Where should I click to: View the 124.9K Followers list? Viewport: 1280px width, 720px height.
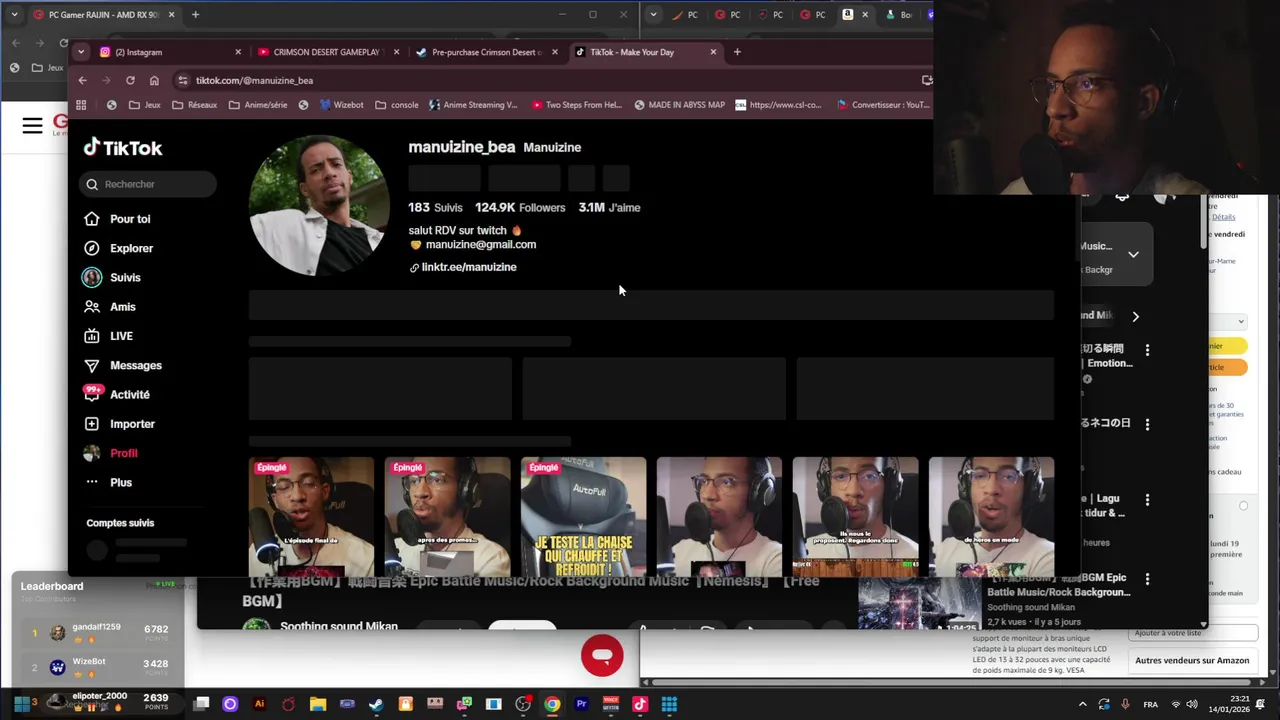[x=520, y=207]
